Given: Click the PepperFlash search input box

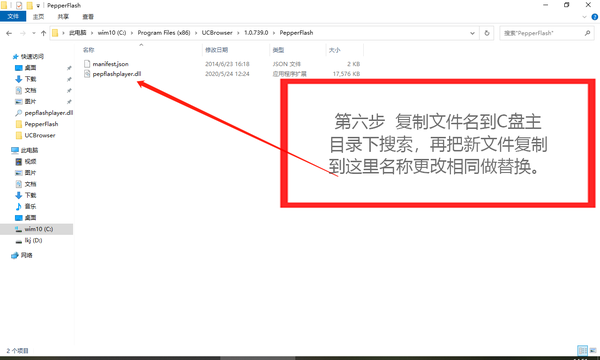Looking at the screenshot, I should [542, 33].
